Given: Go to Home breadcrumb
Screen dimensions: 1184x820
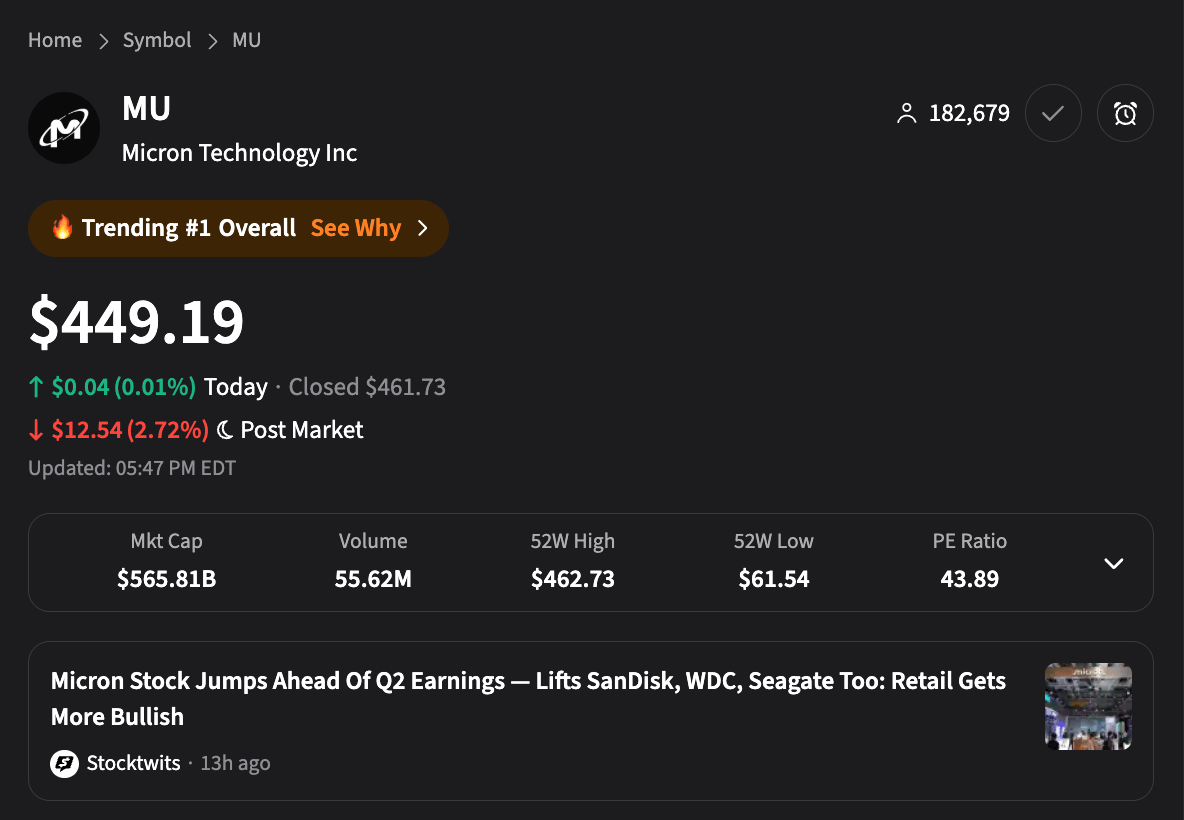Looking at the screenshot, I should tap(55, 40).
